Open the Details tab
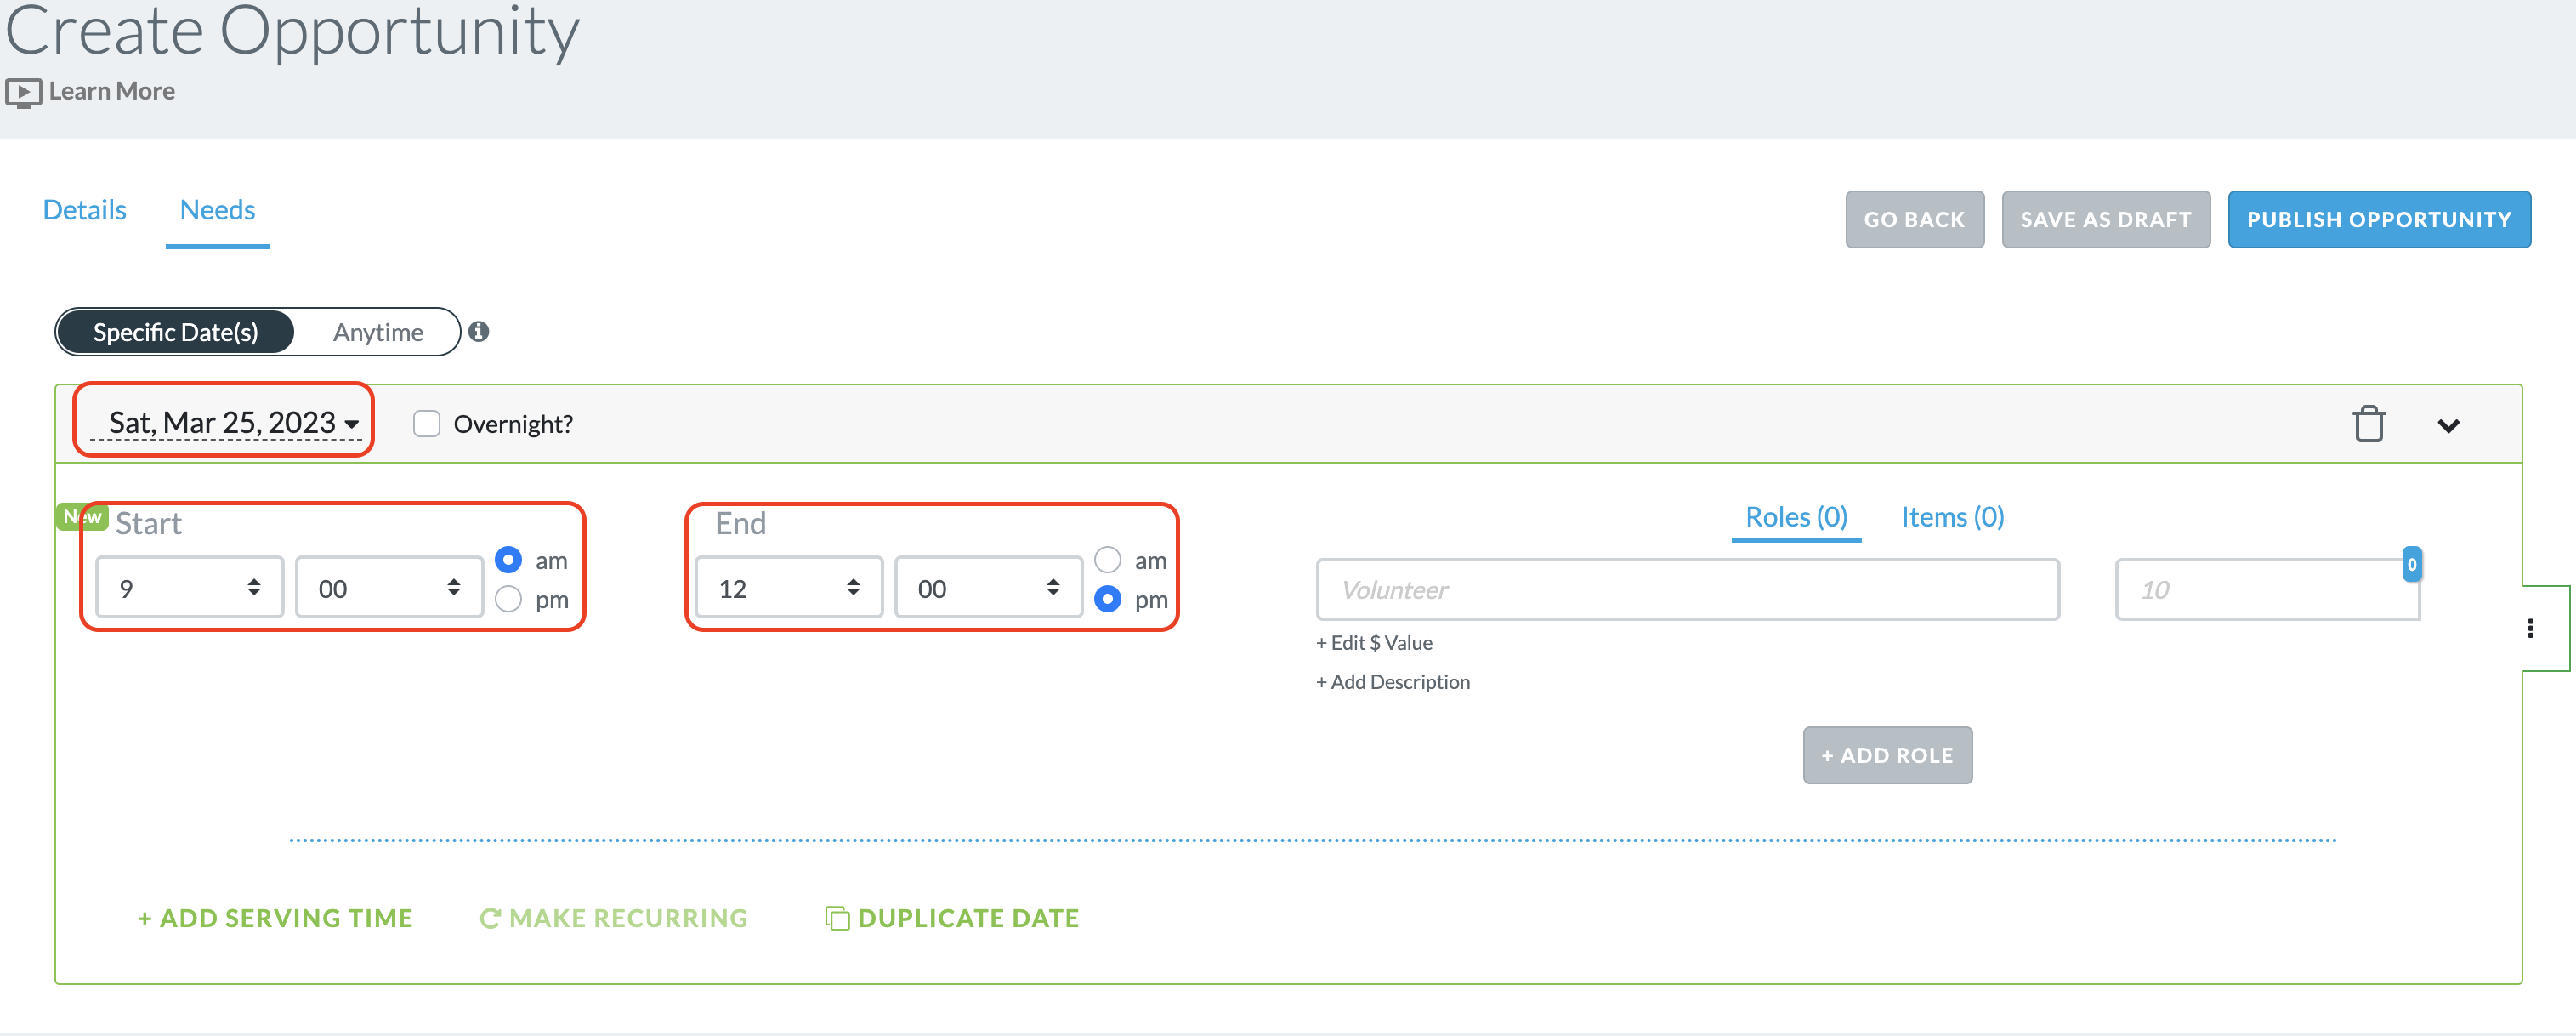The height and width of the screenshot is (1036, 2576). click(x=85, y=210)
